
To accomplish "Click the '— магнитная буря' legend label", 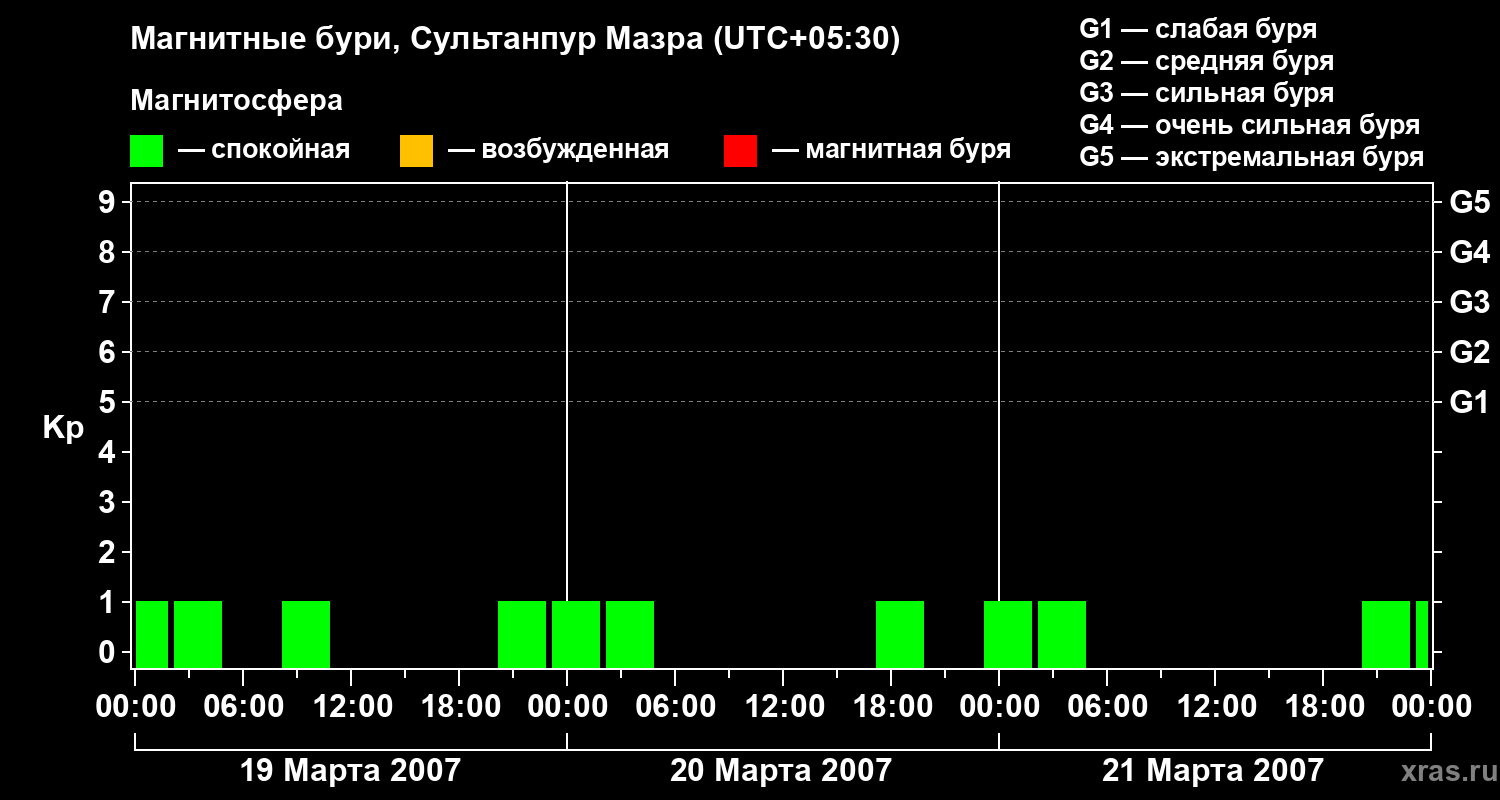I will click(891, 150).
